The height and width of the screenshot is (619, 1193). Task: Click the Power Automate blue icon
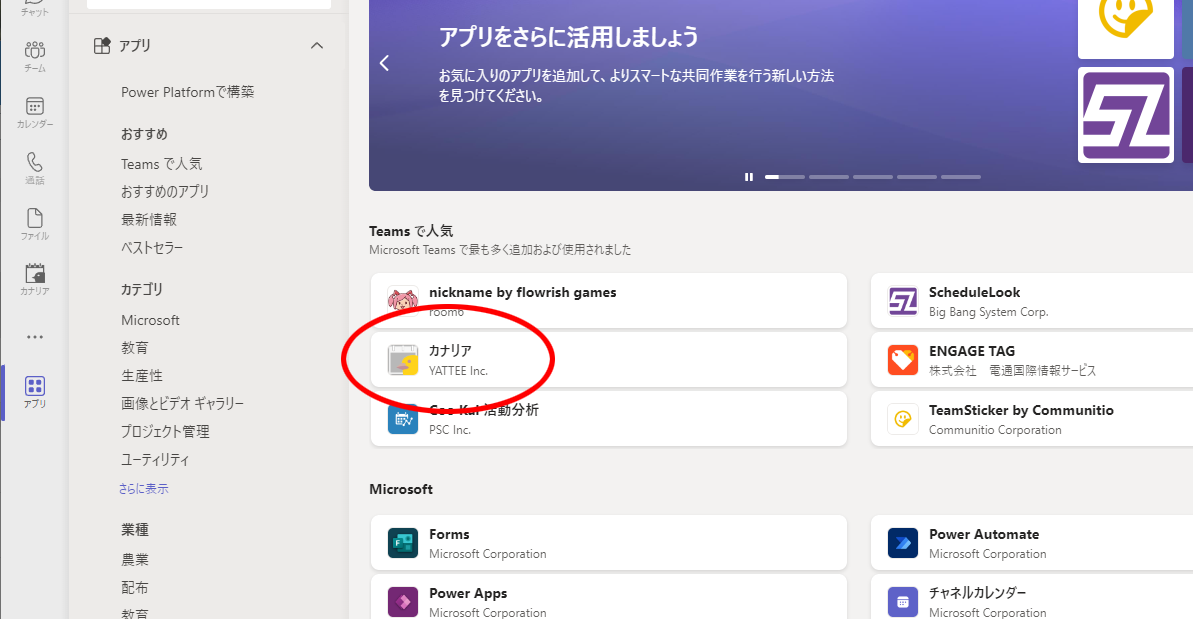[903, 543]
